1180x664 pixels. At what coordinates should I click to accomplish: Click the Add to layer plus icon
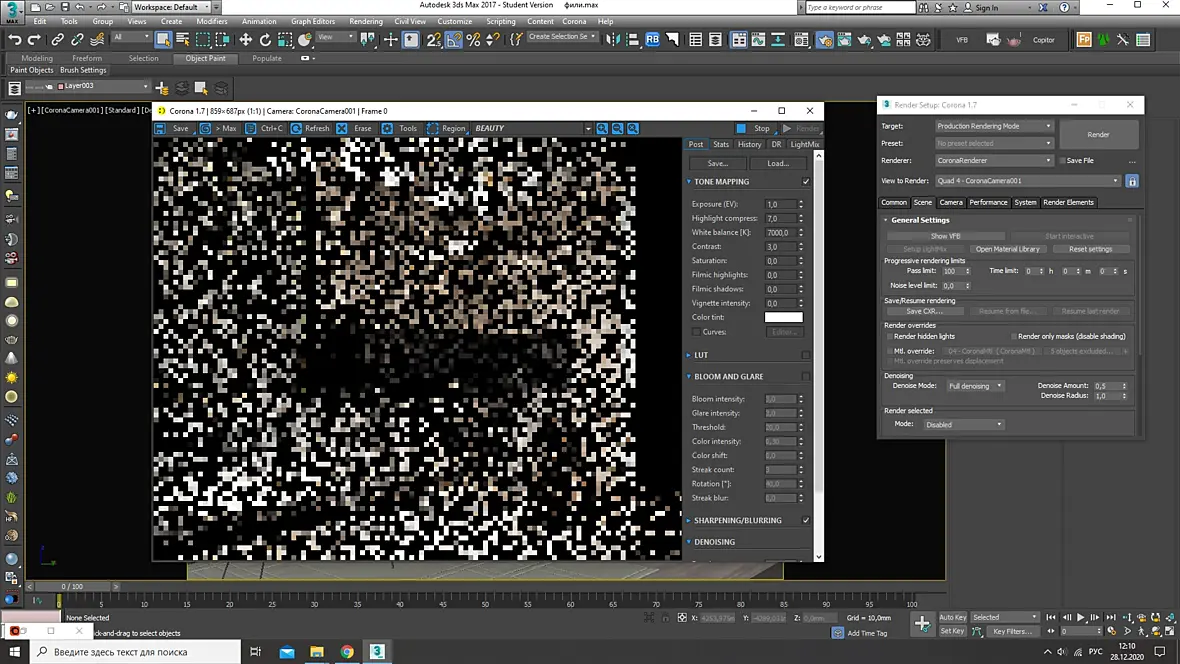tap(162, 88)
